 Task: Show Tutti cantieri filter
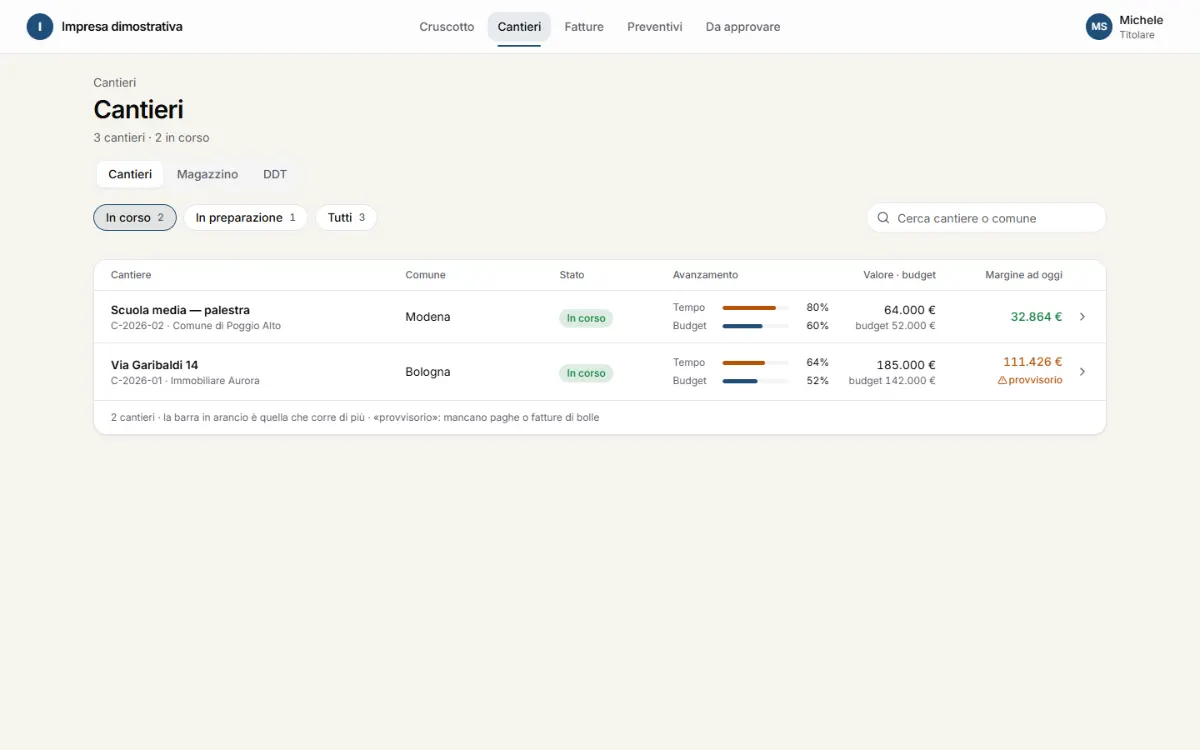pyautogui.click(x=346, y=218)
